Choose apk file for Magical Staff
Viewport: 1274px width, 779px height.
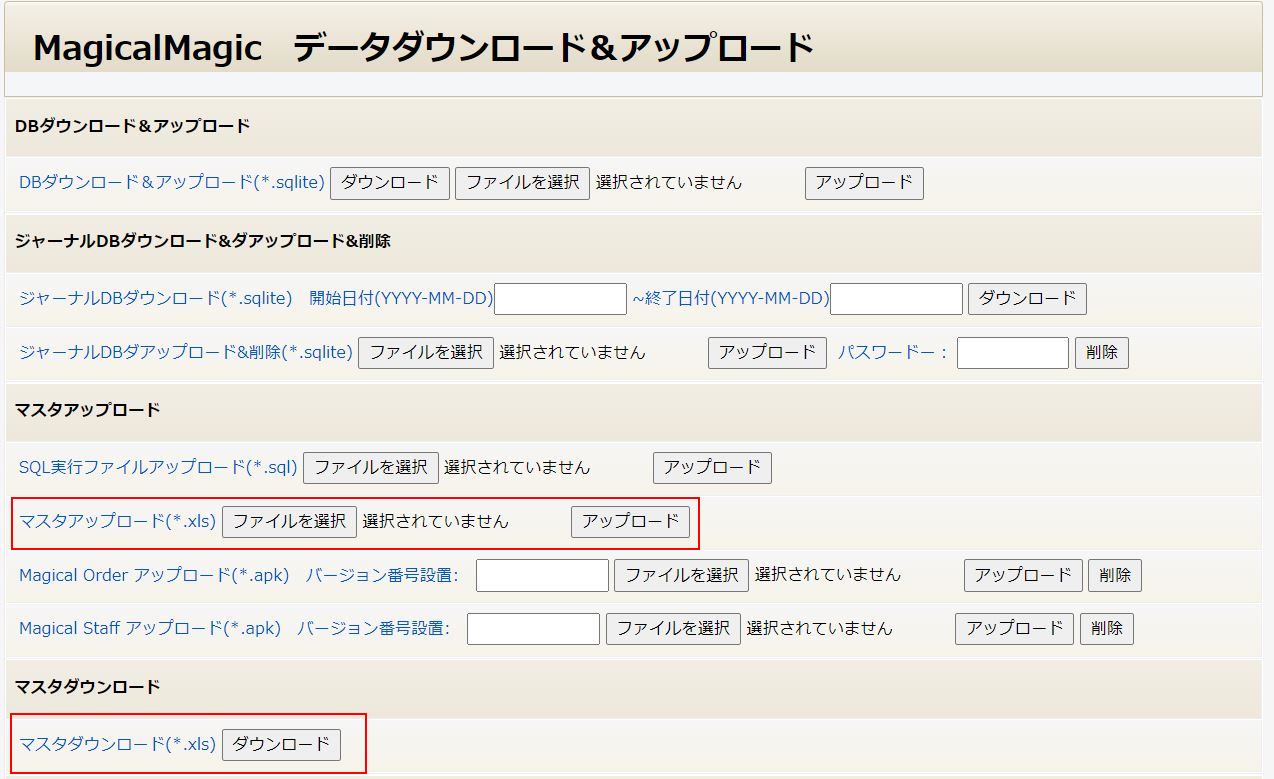point(673,629)
